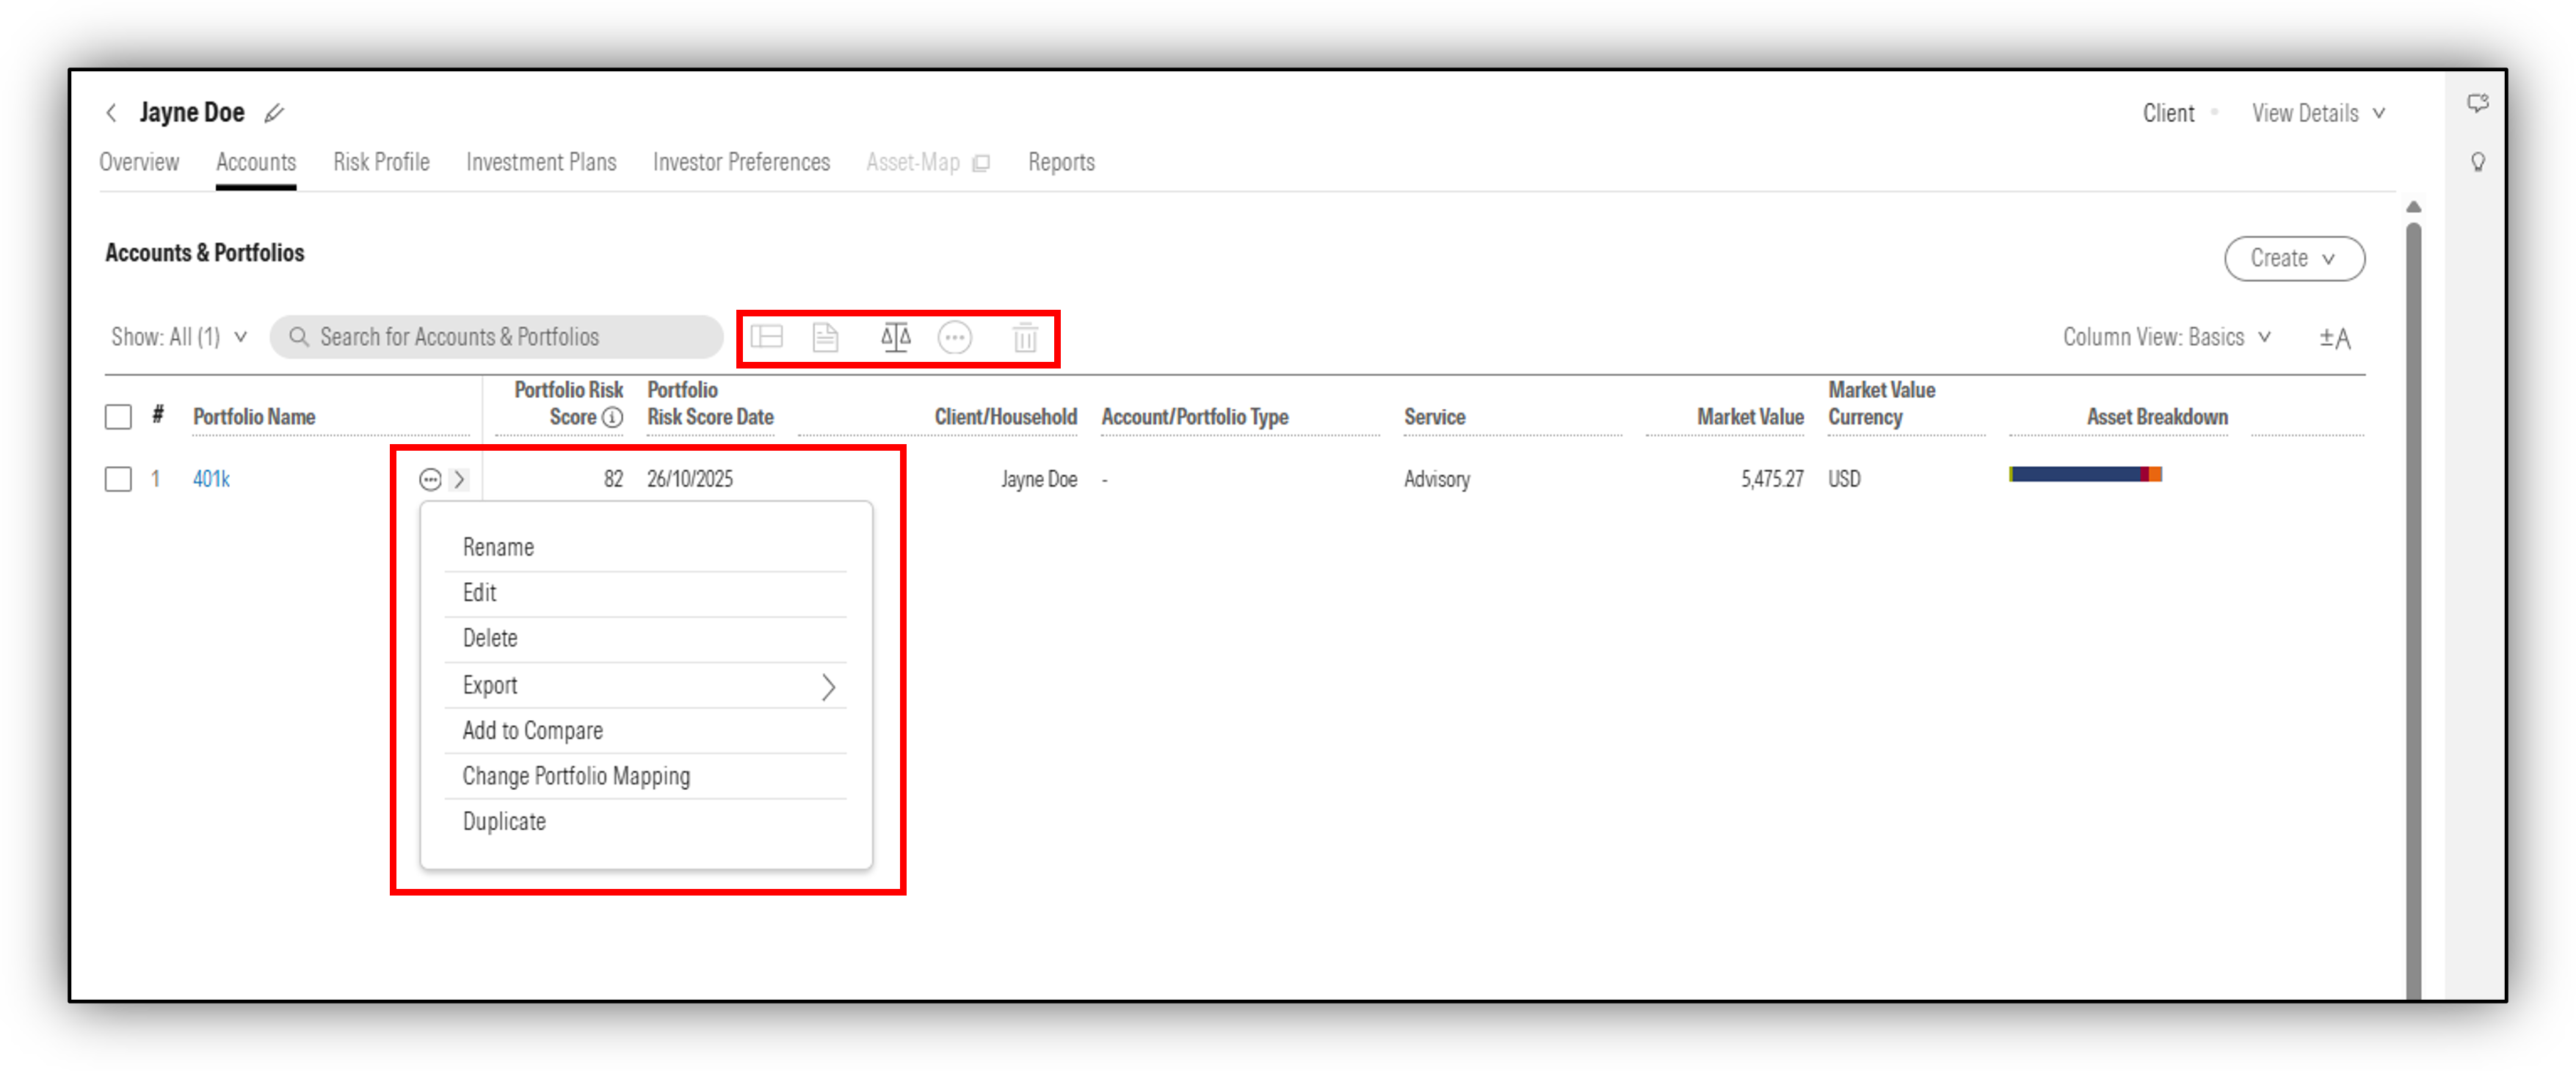Choose Rename from the context menu
Image resolution: width=2576 pixels, height=1071 pixels.
coord(645,548)
